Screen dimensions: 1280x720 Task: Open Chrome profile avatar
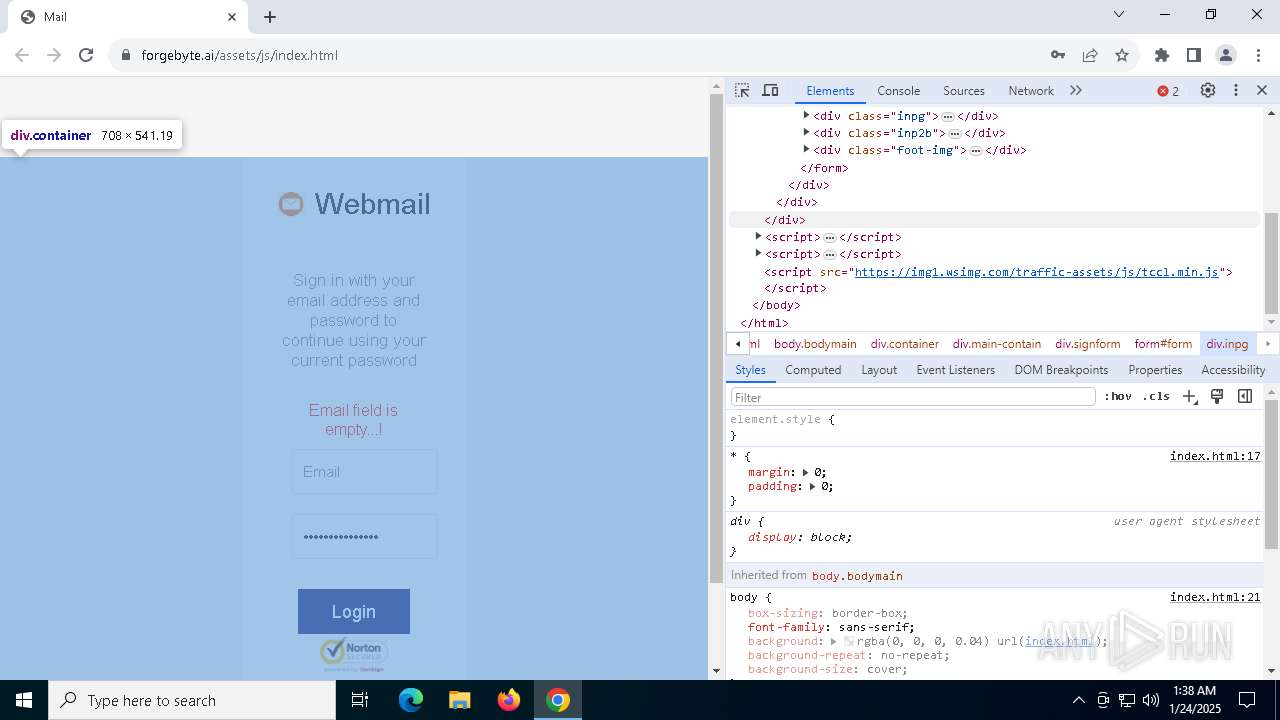[x=1226, y=55]
